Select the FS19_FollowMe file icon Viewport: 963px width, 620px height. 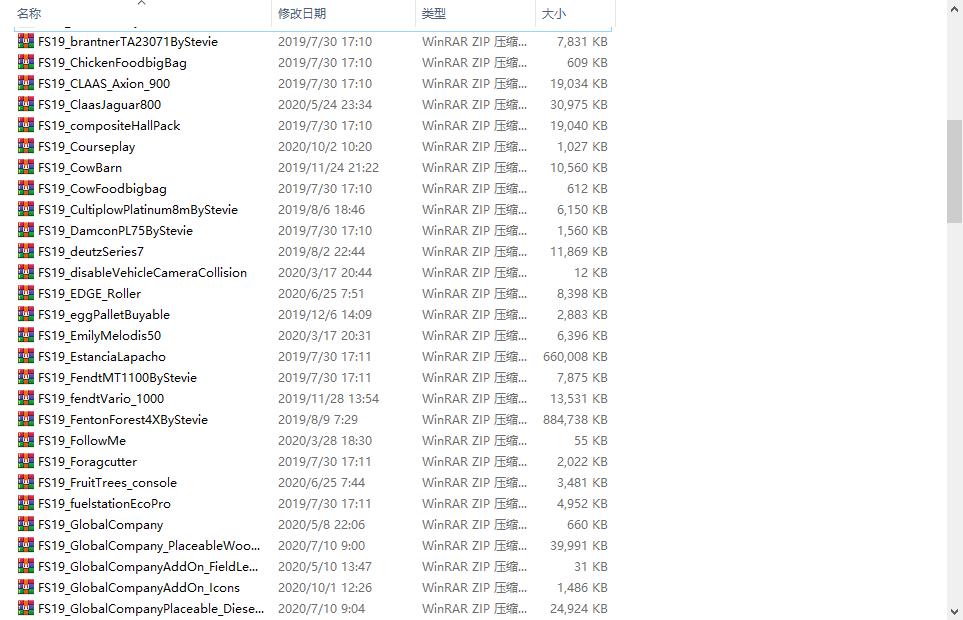click(x=25, y=441)
